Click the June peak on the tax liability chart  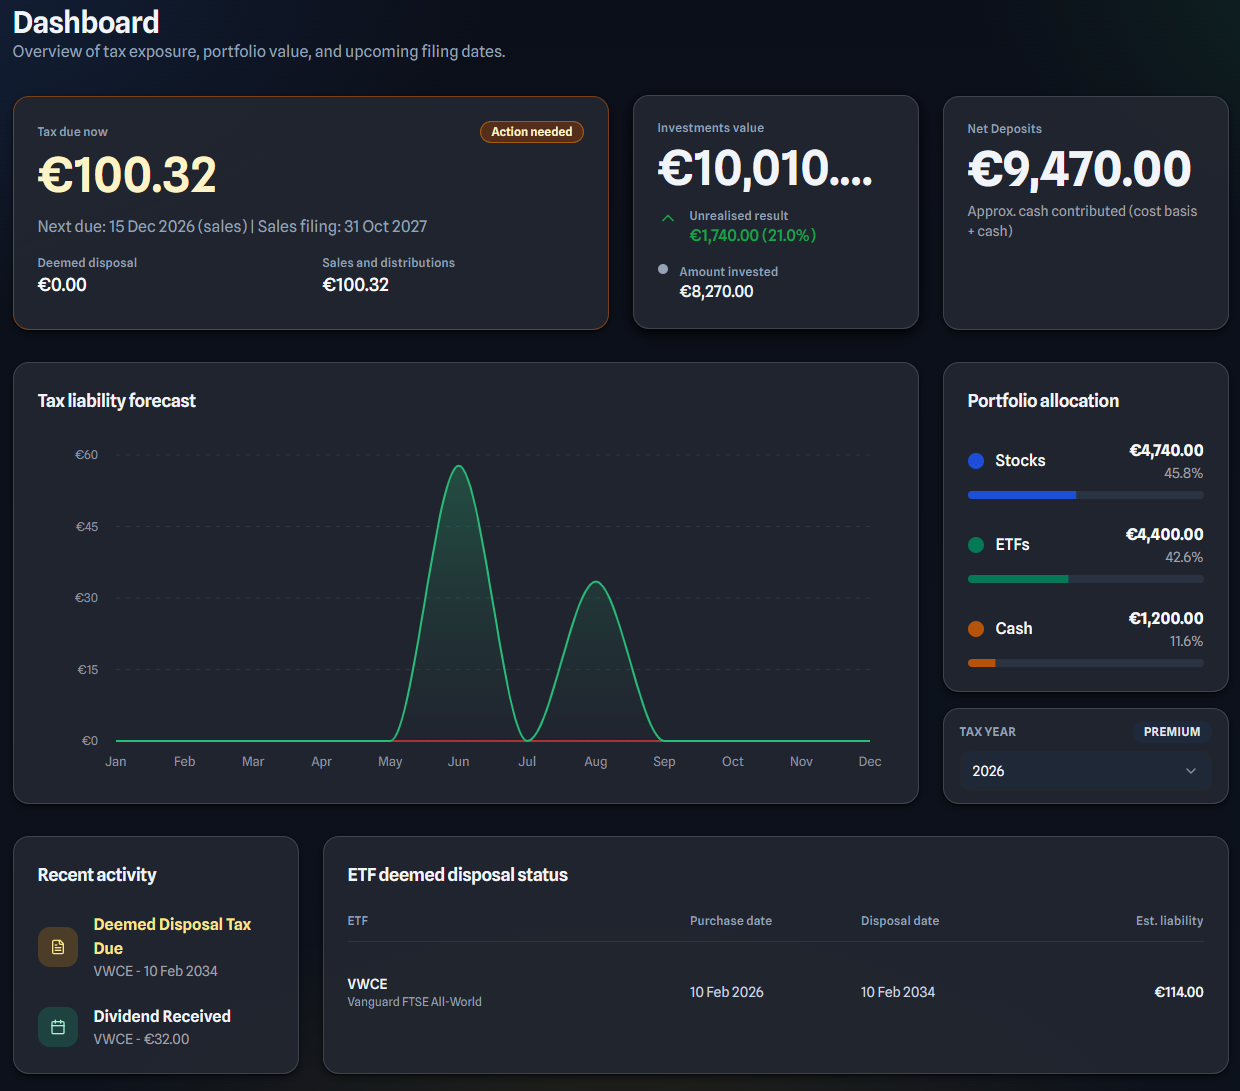coord(458,468)
